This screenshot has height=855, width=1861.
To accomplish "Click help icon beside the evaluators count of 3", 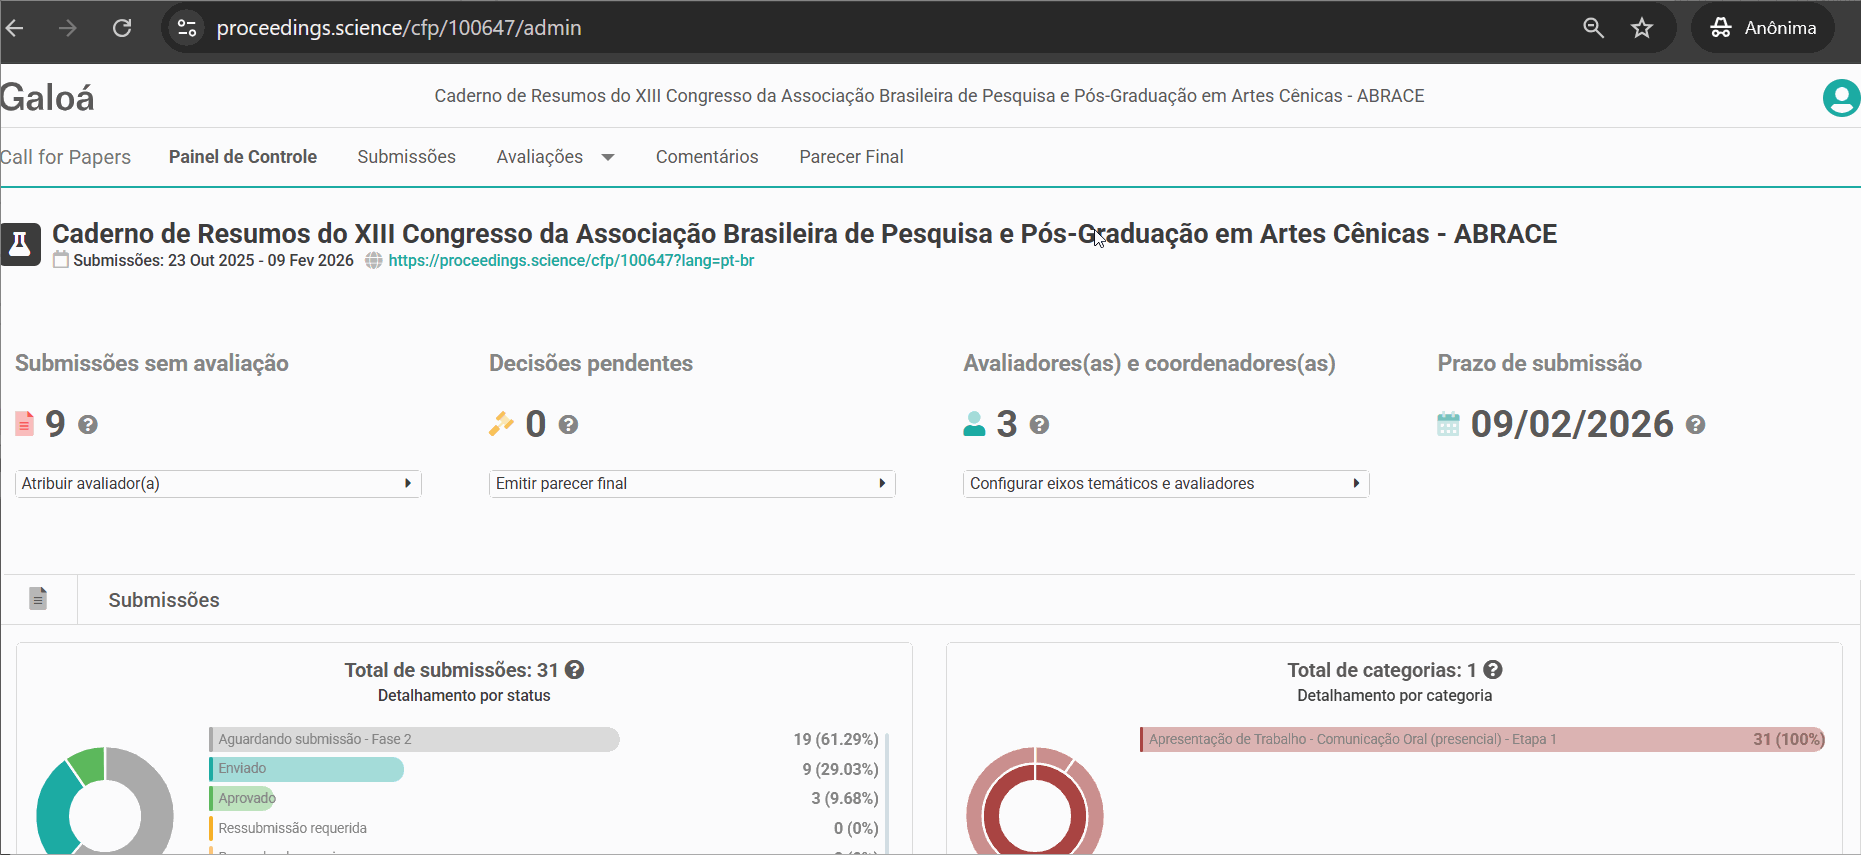I will [1039, 425].
